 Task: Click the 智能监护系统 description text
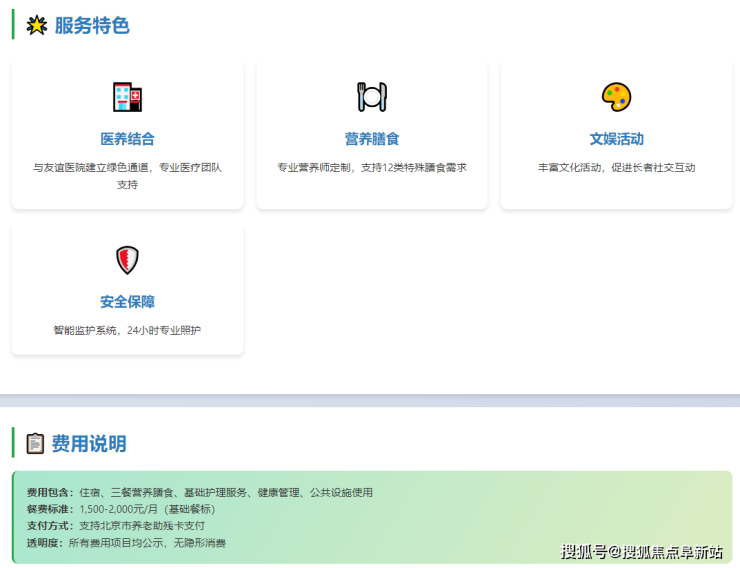click(127, 330)
